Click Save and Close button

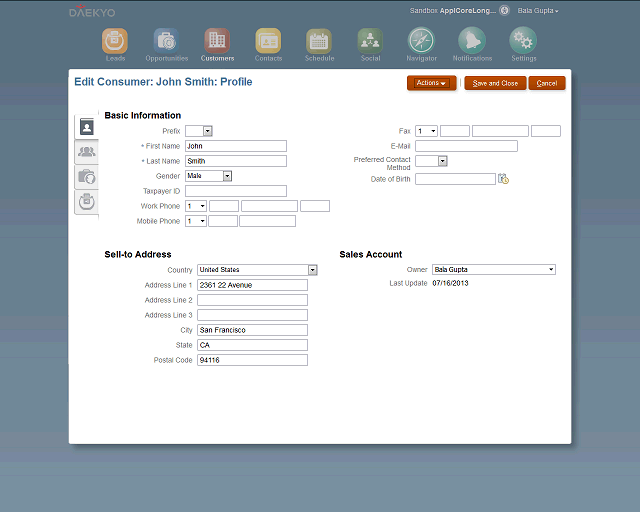(x=495, y=83)
